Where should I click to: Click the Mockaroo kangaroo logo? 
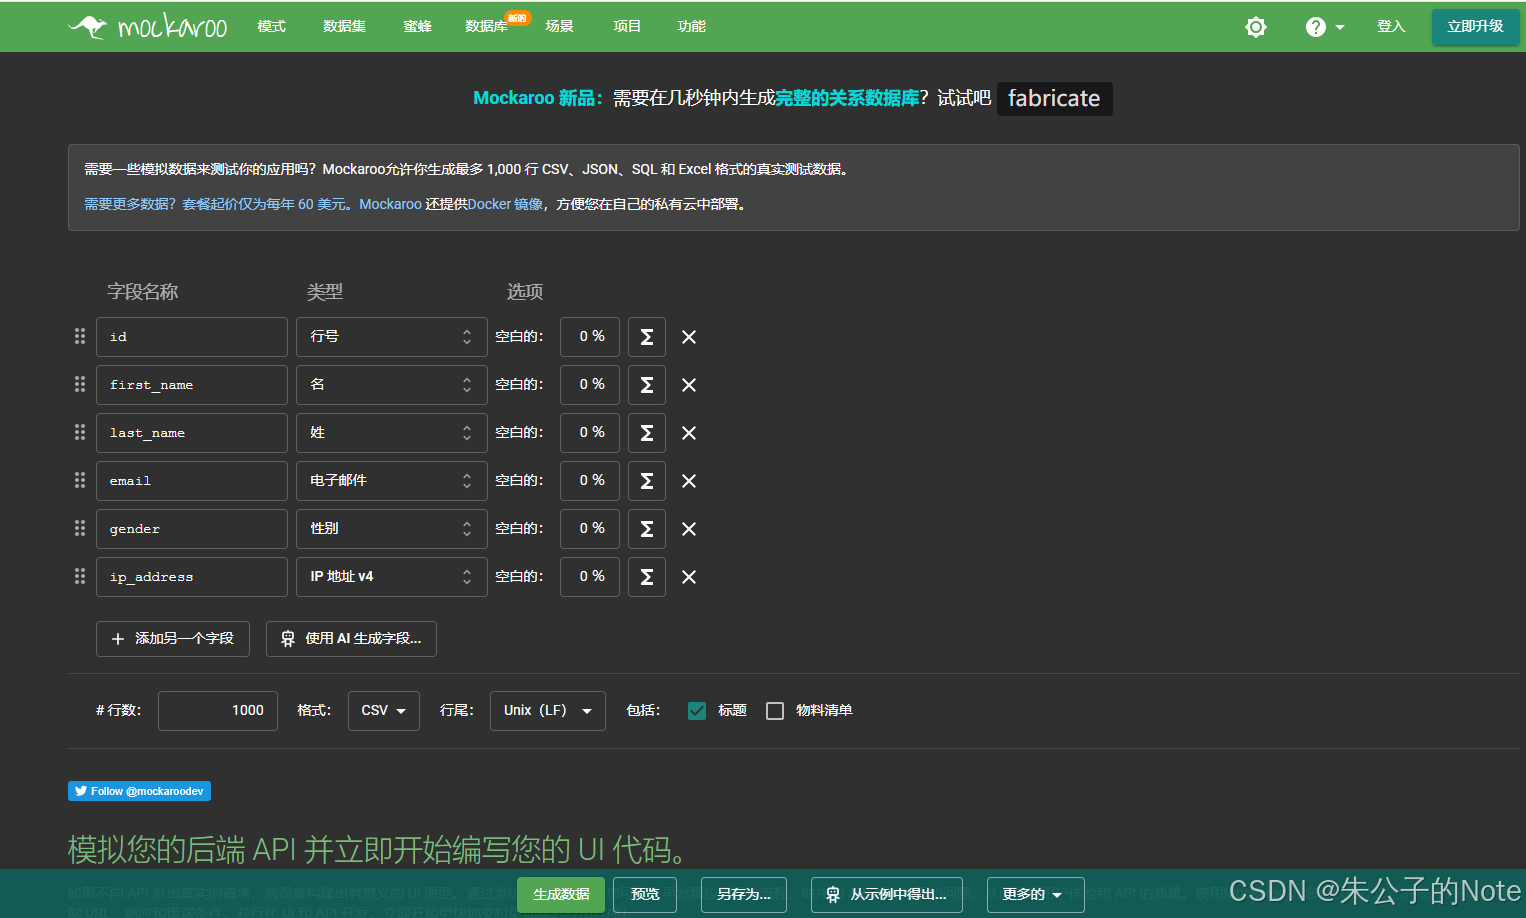(x=148, y=26)
